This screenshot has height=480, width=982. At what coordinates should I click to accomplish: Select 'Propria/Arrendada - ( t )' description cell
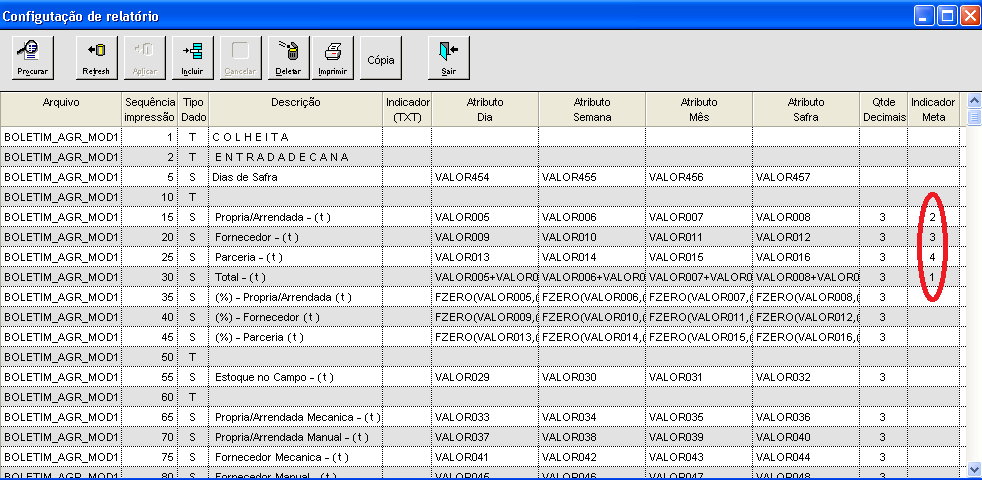[296, 217]
